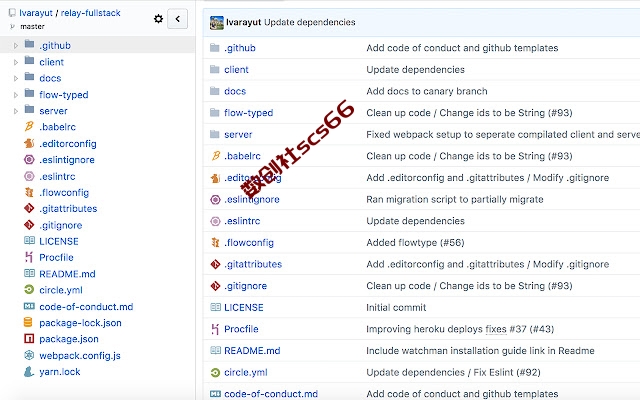Expand the client folder arrow in the sidebar
The height and width of the screenshot is (400, 640).
coord(16,62)
